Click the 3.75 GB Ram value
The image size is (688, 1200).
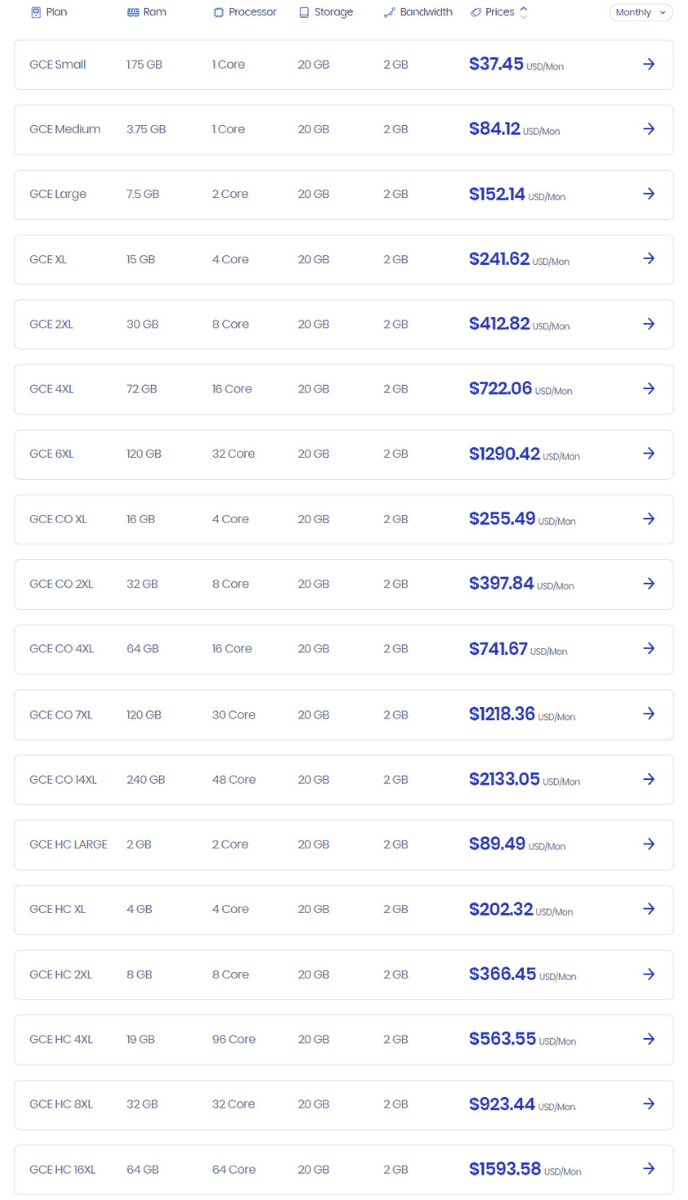(146, 129)
